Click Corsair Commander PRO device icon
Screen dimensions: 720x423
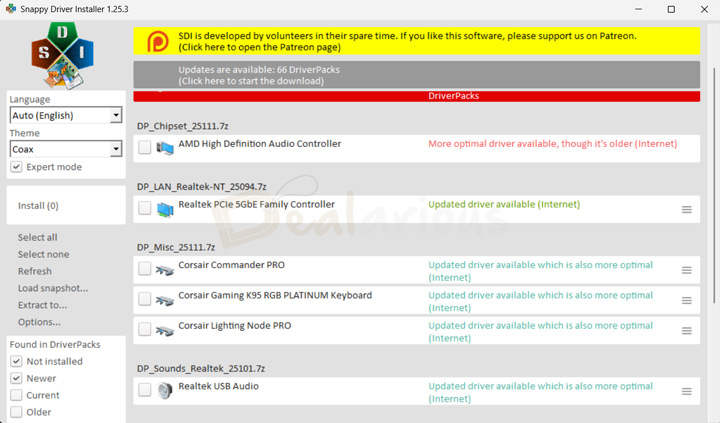click(x=165, y=270)
